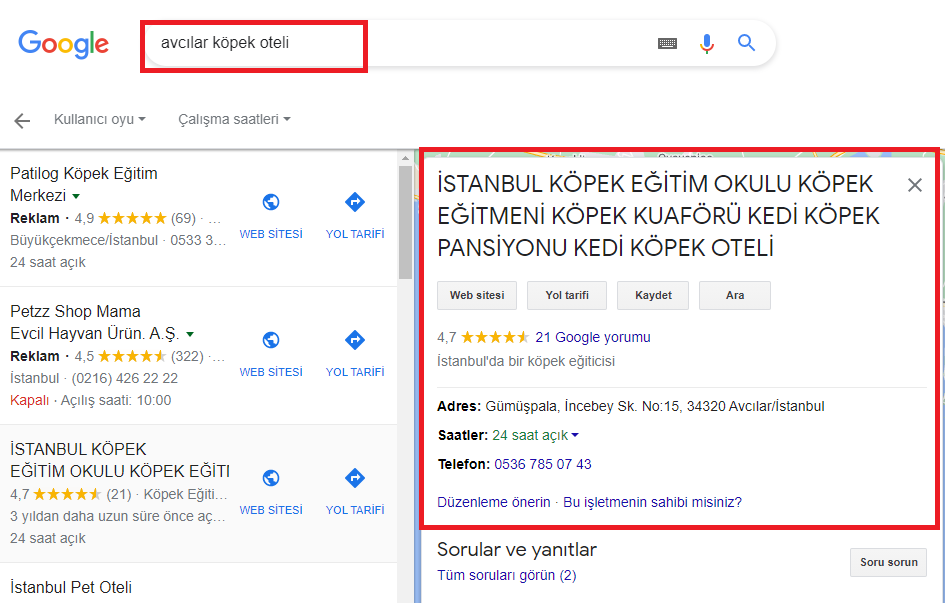Open ad info arrow next to Patilog Merkezi
Screen dimensions: 945x603
pos(76,196)
